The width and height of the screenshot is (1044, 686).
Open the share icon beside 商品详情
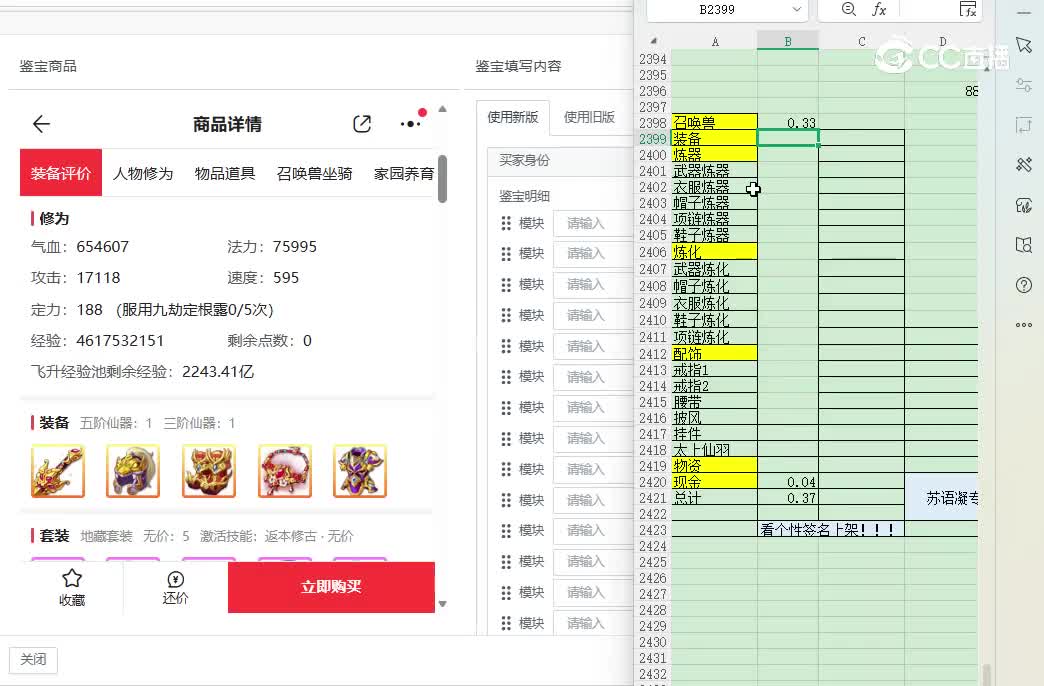(362, 124)
